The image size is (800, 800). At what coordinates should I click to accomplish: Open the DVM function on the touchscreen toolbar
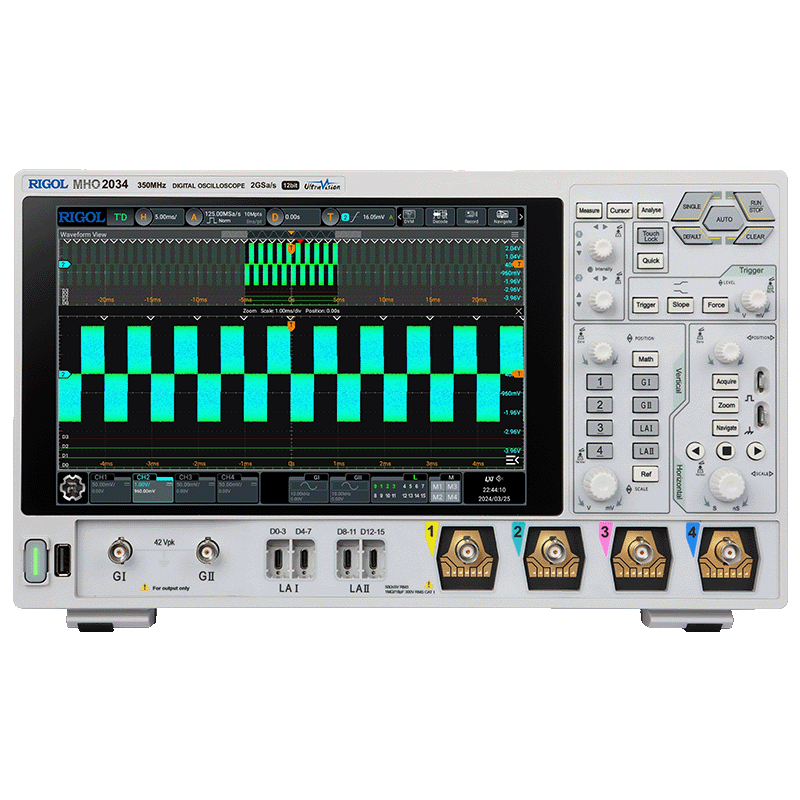click(x=410, y=216)
